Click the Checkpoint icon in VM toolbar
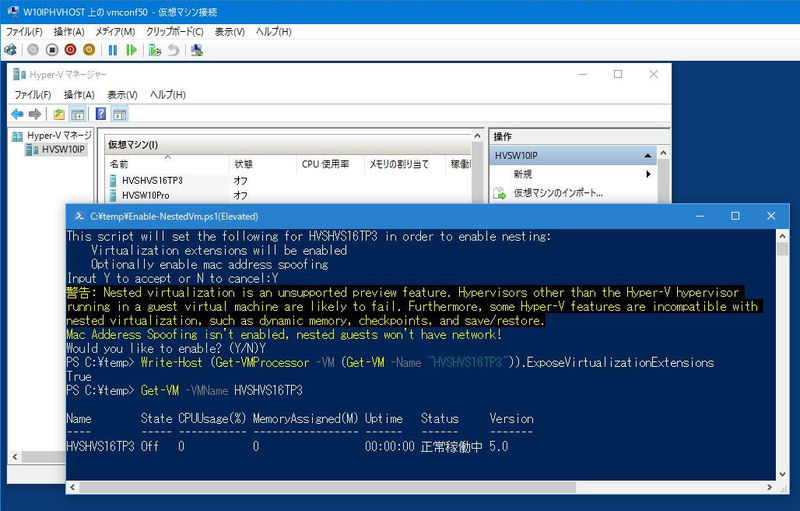This screenshot has width=800, height=511. [x=155, y=50]
